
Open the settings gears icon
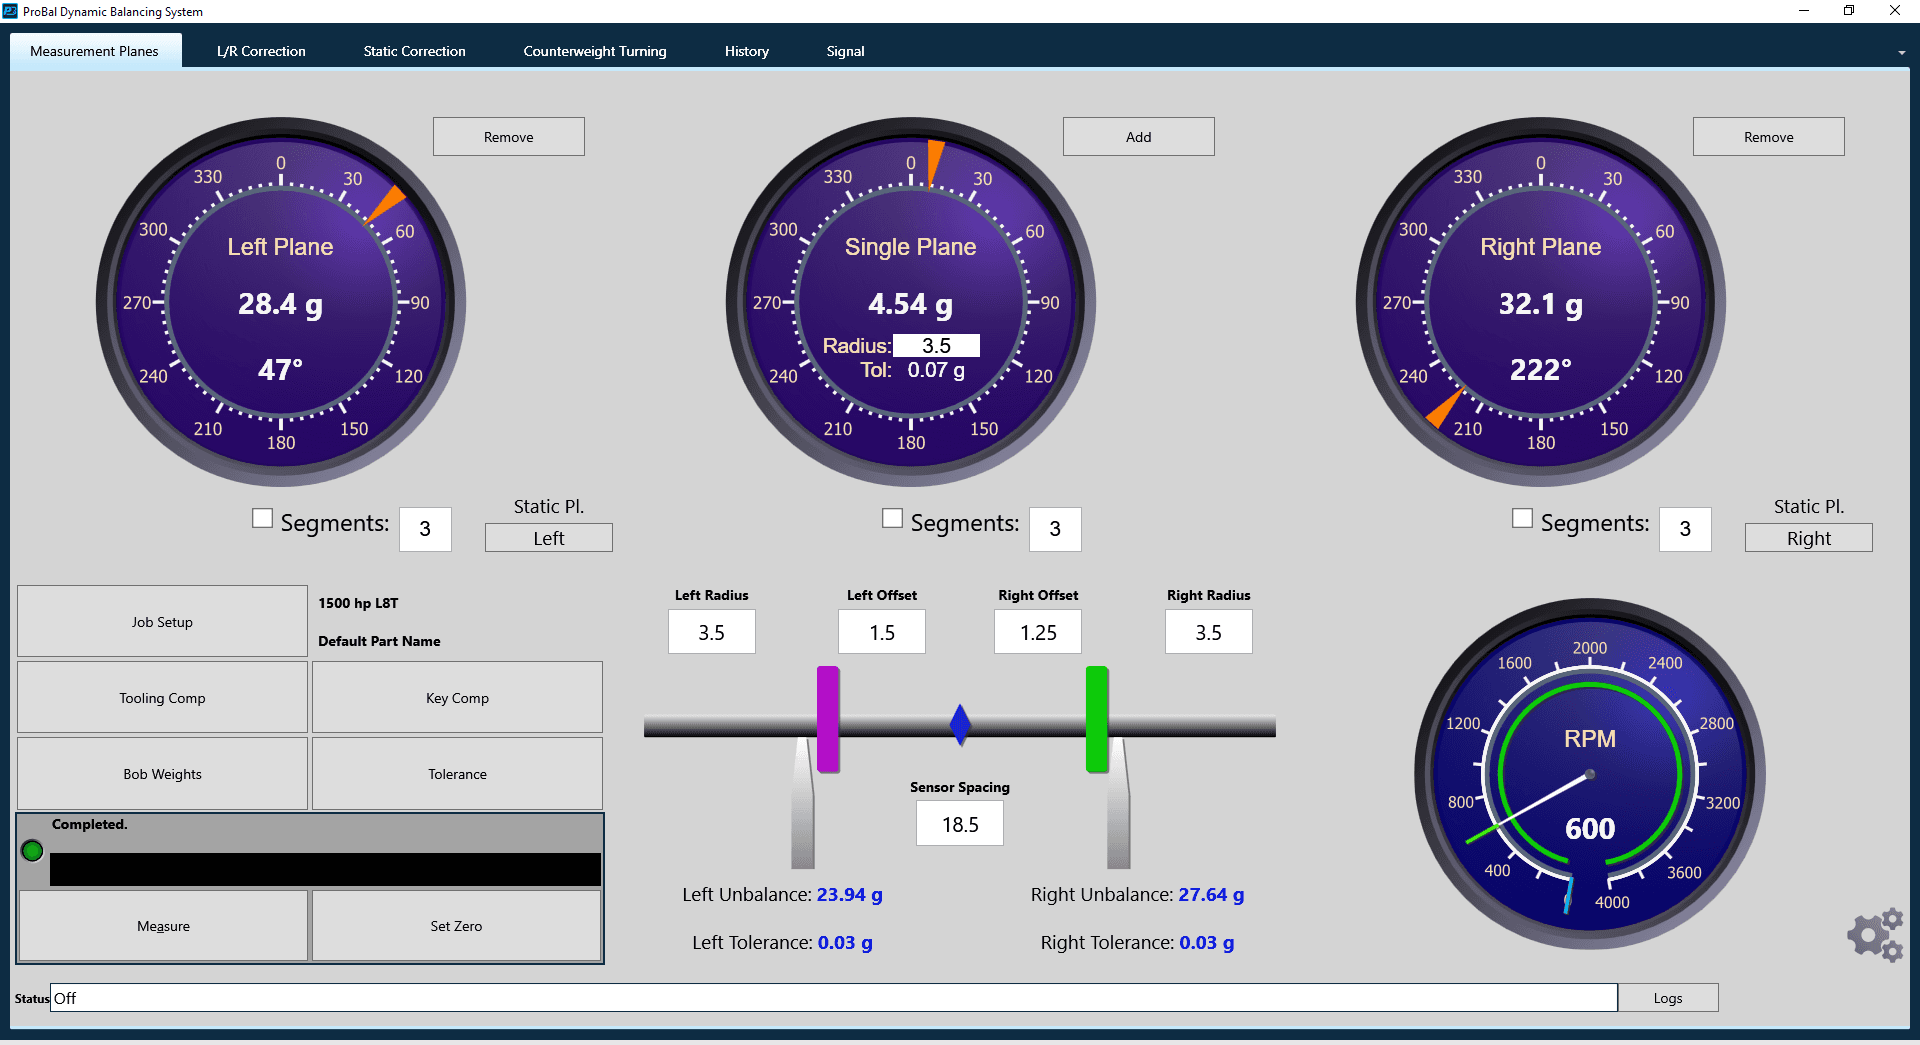(x=1875, y=934)
